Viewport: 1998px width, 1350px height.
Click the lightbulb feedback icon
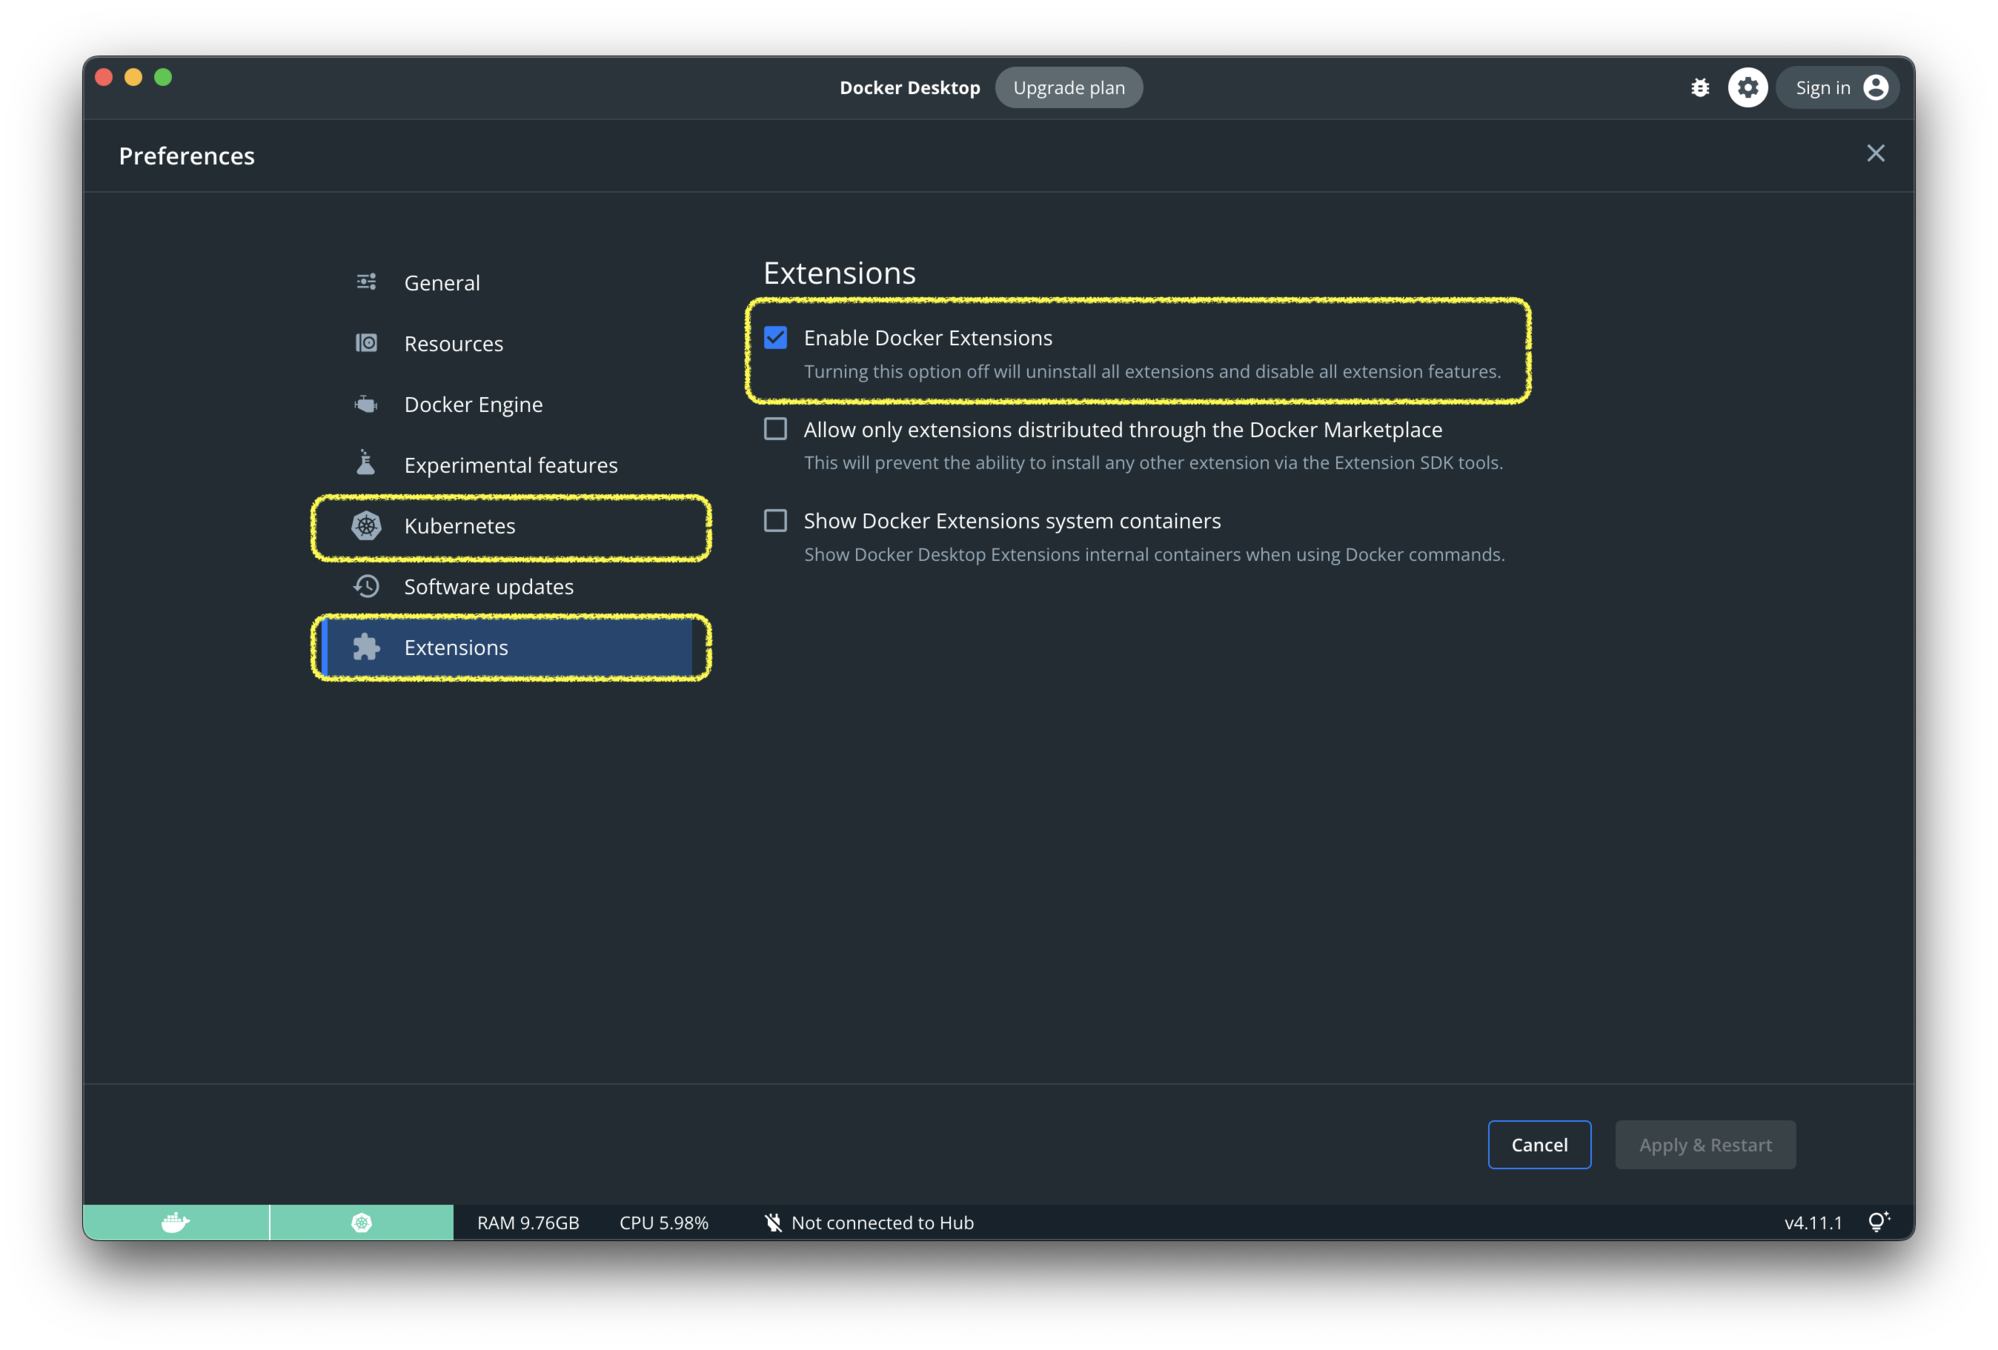coord(1878,1222)
